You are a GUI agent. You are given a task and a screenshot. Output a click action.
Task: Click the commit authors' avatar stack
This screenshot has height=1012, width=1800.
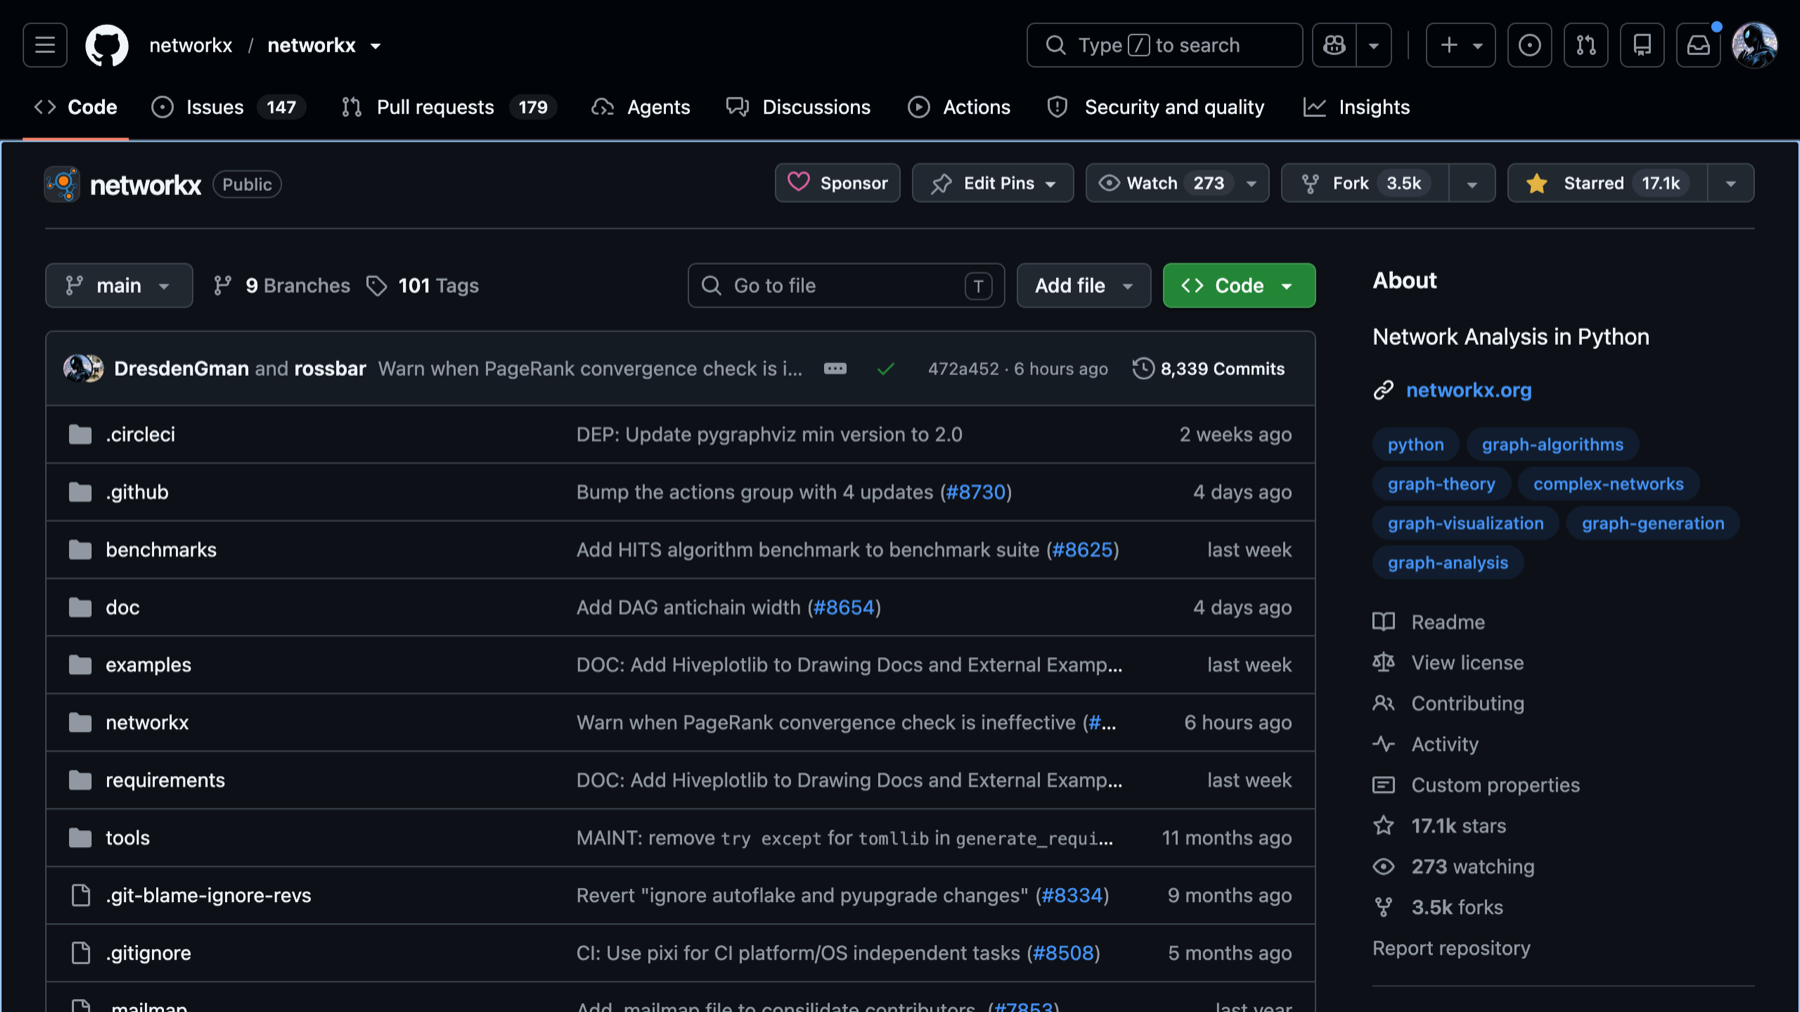83,368
